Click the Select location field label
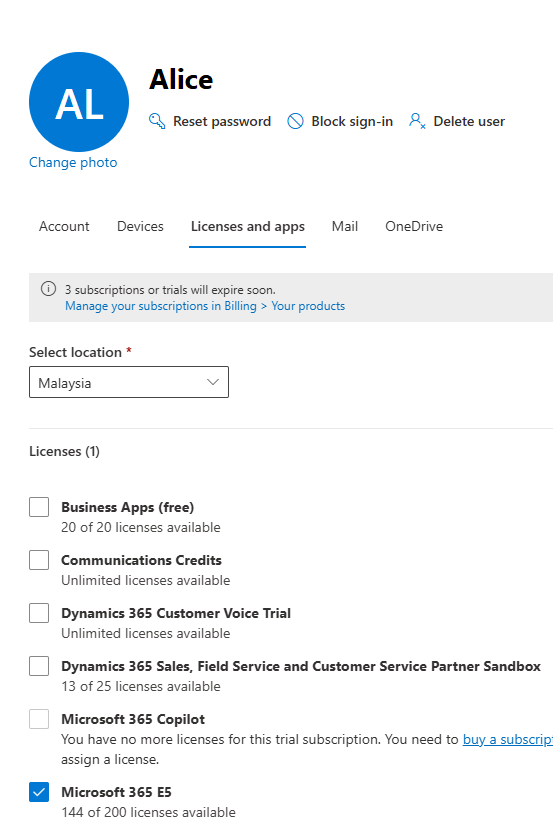The height and width of the screenshot is (821, 553). pos(75,352)
